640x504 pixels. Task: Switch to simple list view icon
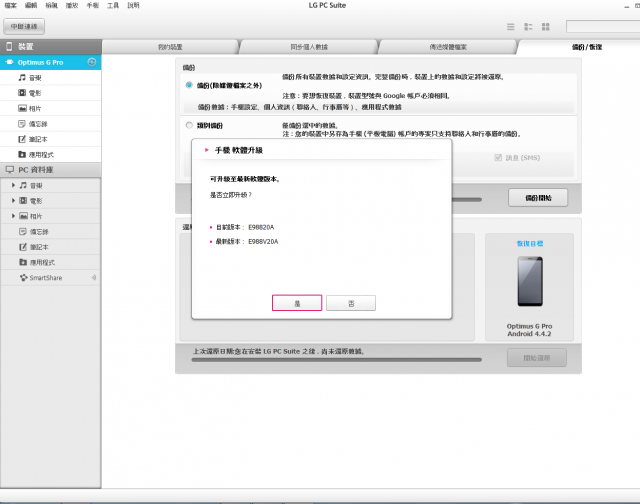(511, 27)
